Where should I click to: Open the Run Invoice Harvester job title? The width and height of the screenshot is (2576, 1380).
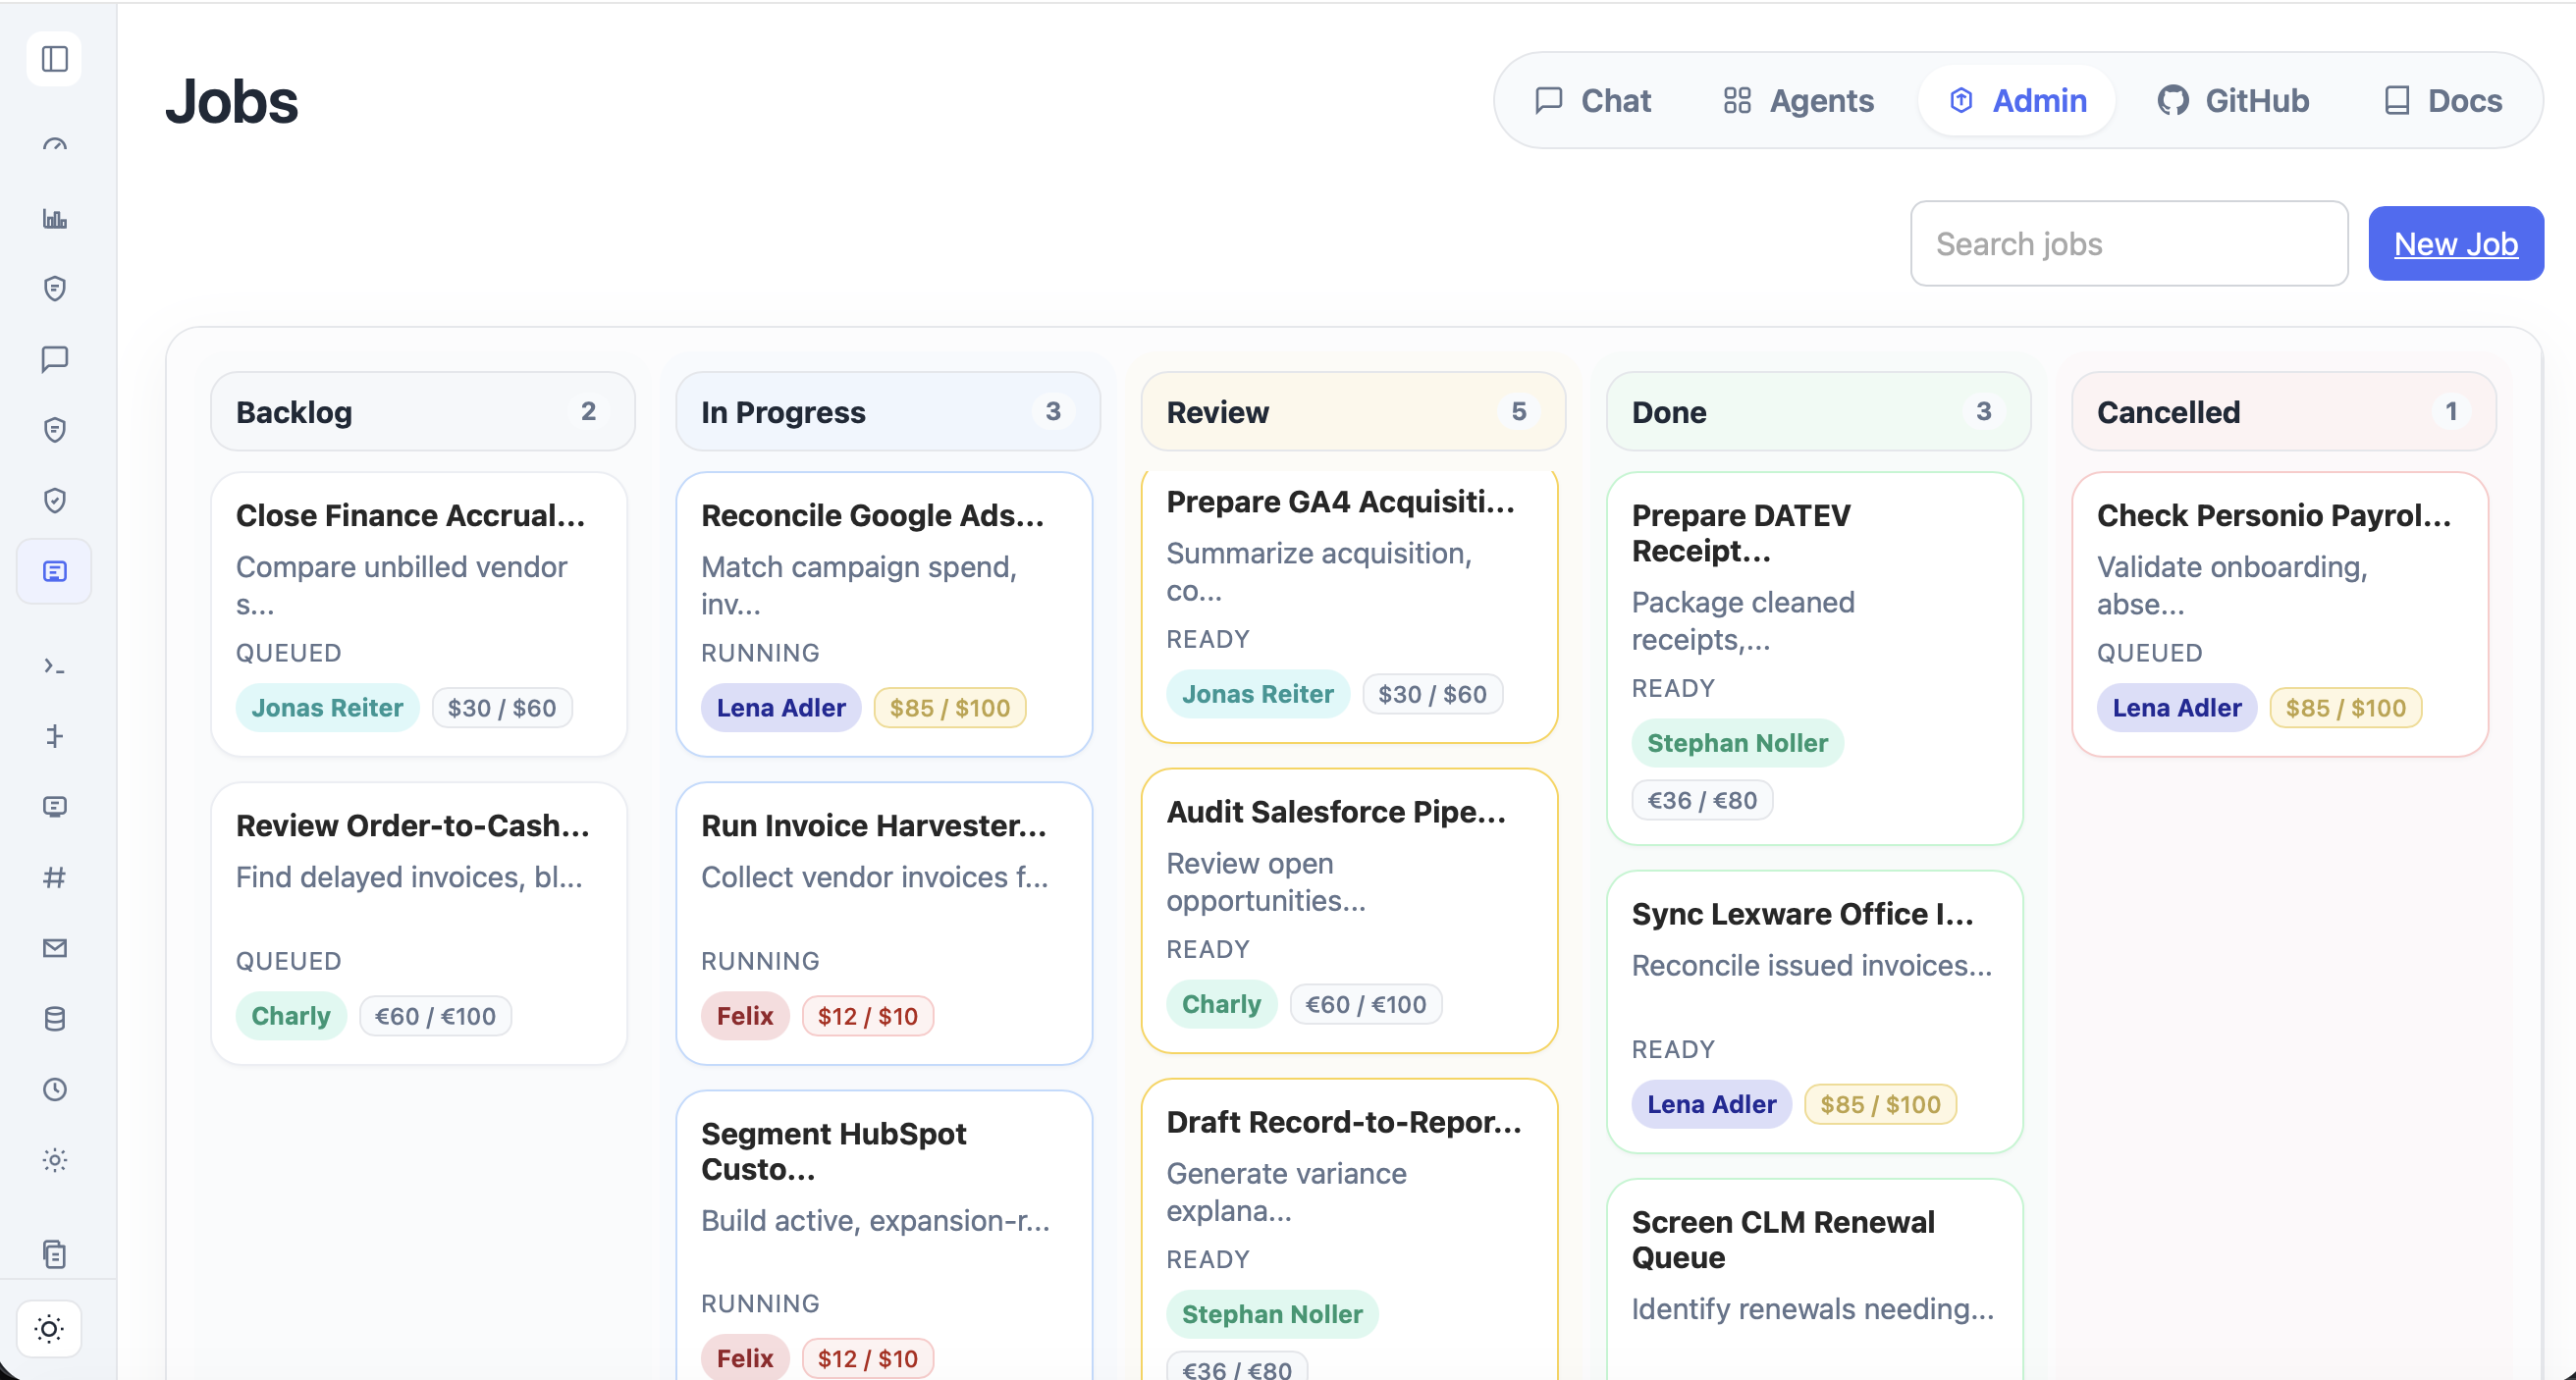(873, 825)
